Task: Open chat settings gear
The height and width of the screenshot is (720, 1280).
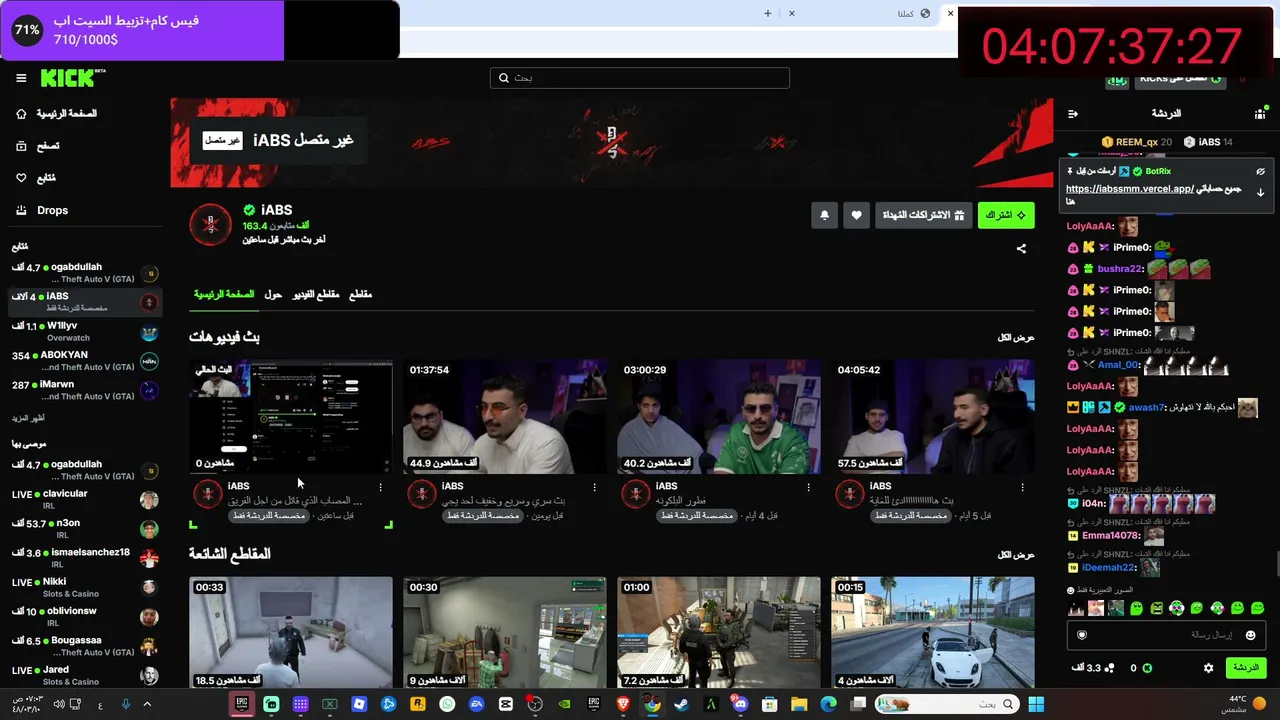Action: (x=1208, y=668)
